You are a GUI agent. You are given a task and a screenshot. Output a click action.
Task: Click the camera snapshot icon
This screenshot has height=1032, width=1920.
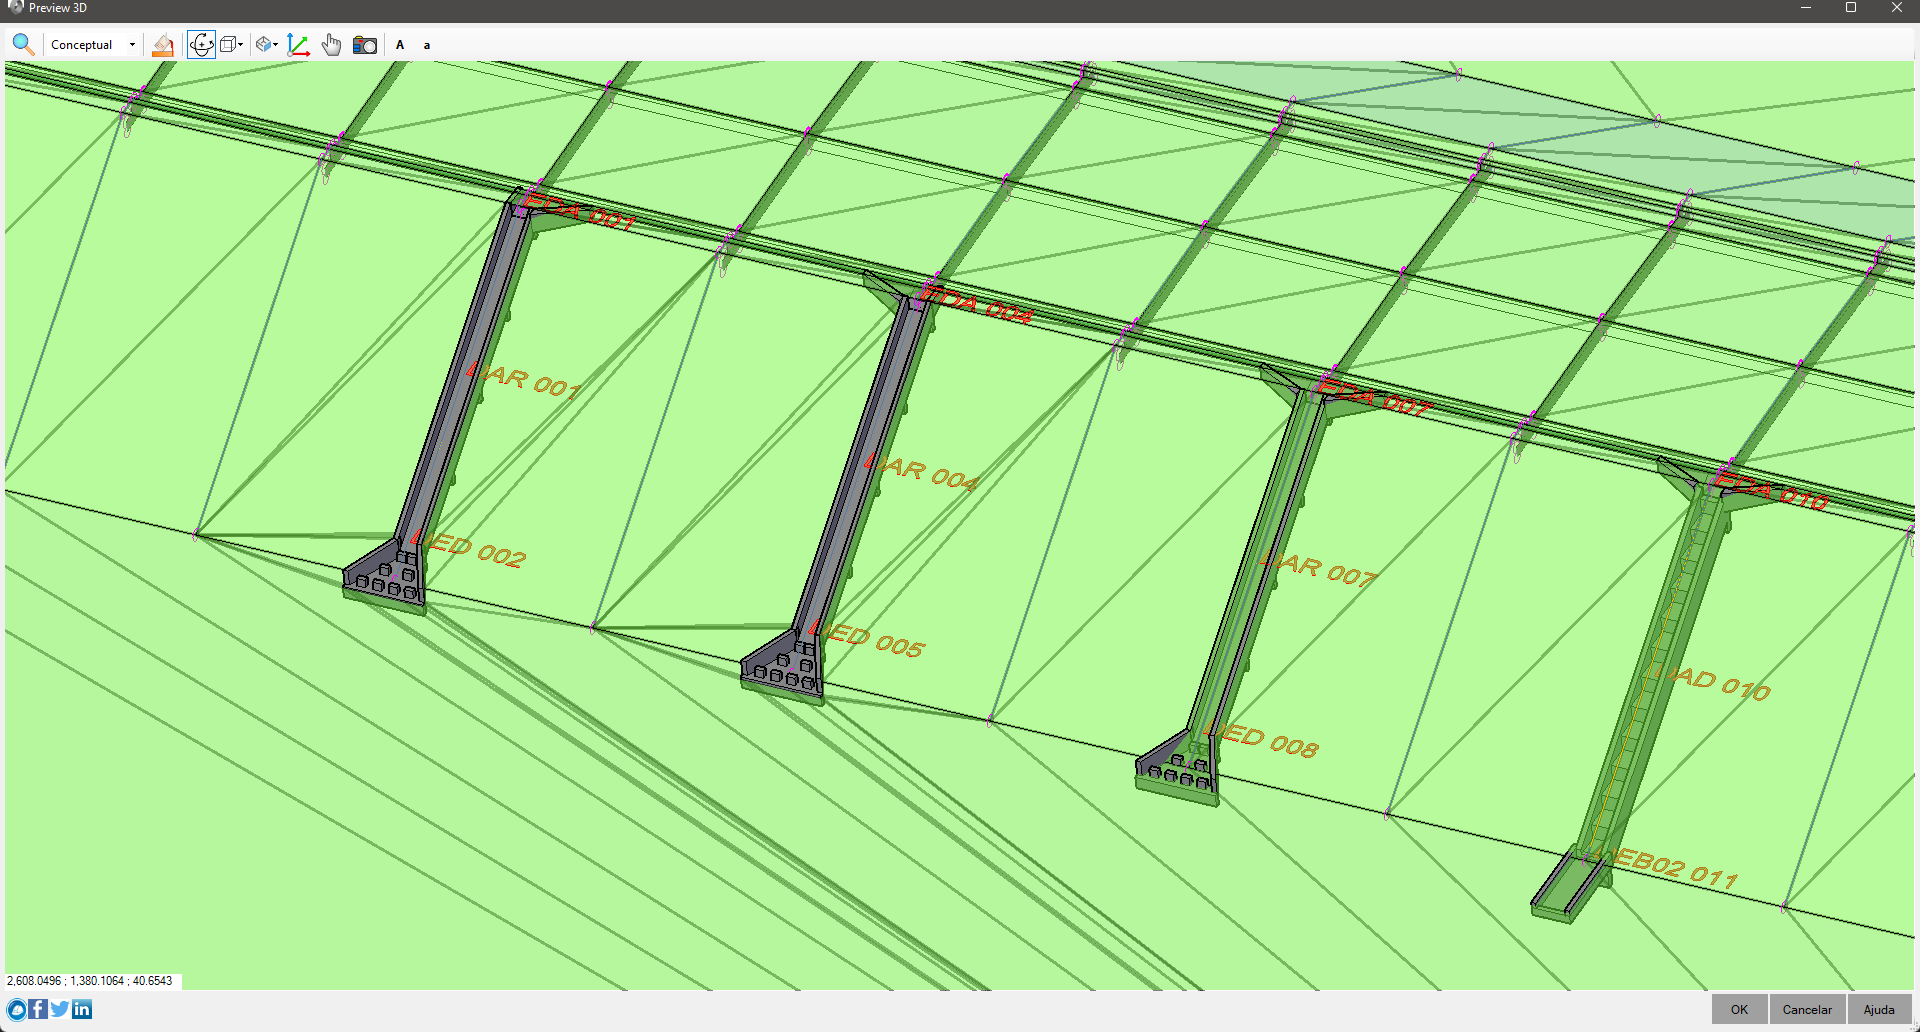(x=365, y=45)
